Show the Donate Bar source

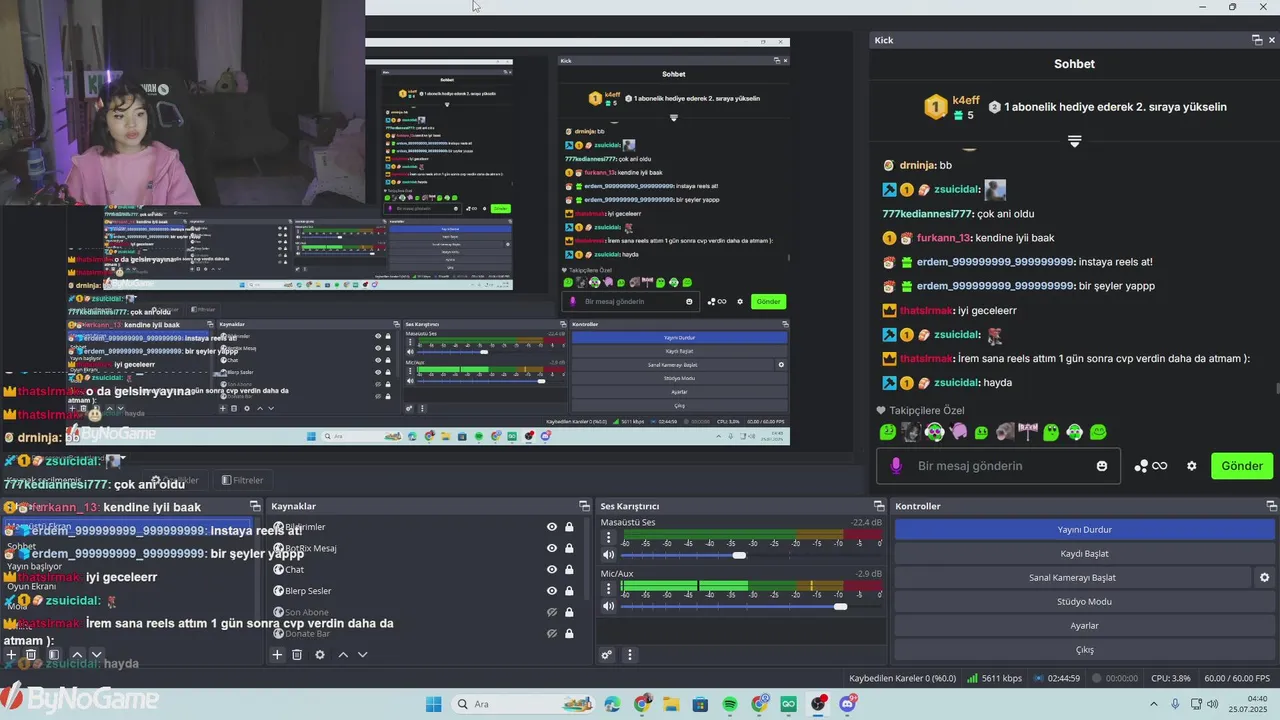tap(552, 634)
